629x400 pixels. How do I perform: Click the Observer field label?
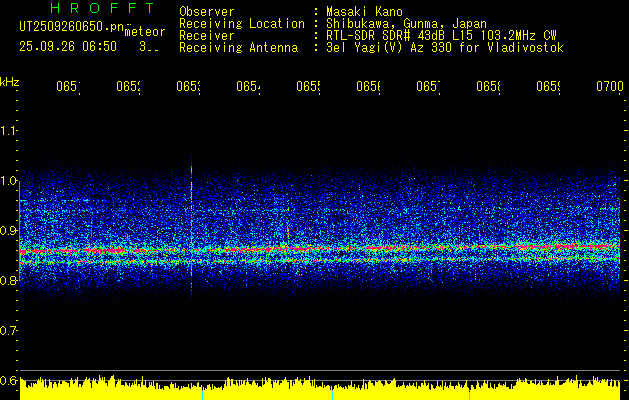[207, 11]
